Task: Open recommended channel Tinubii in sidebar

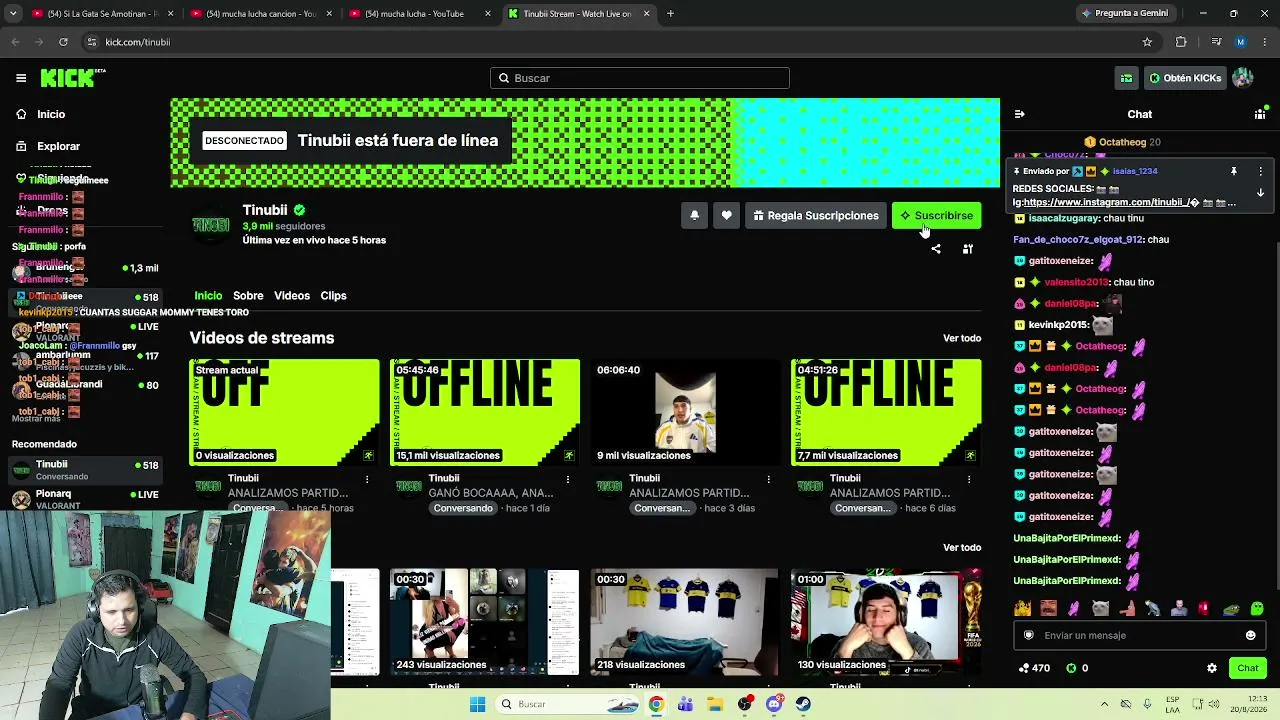Action: click(84, 470)
